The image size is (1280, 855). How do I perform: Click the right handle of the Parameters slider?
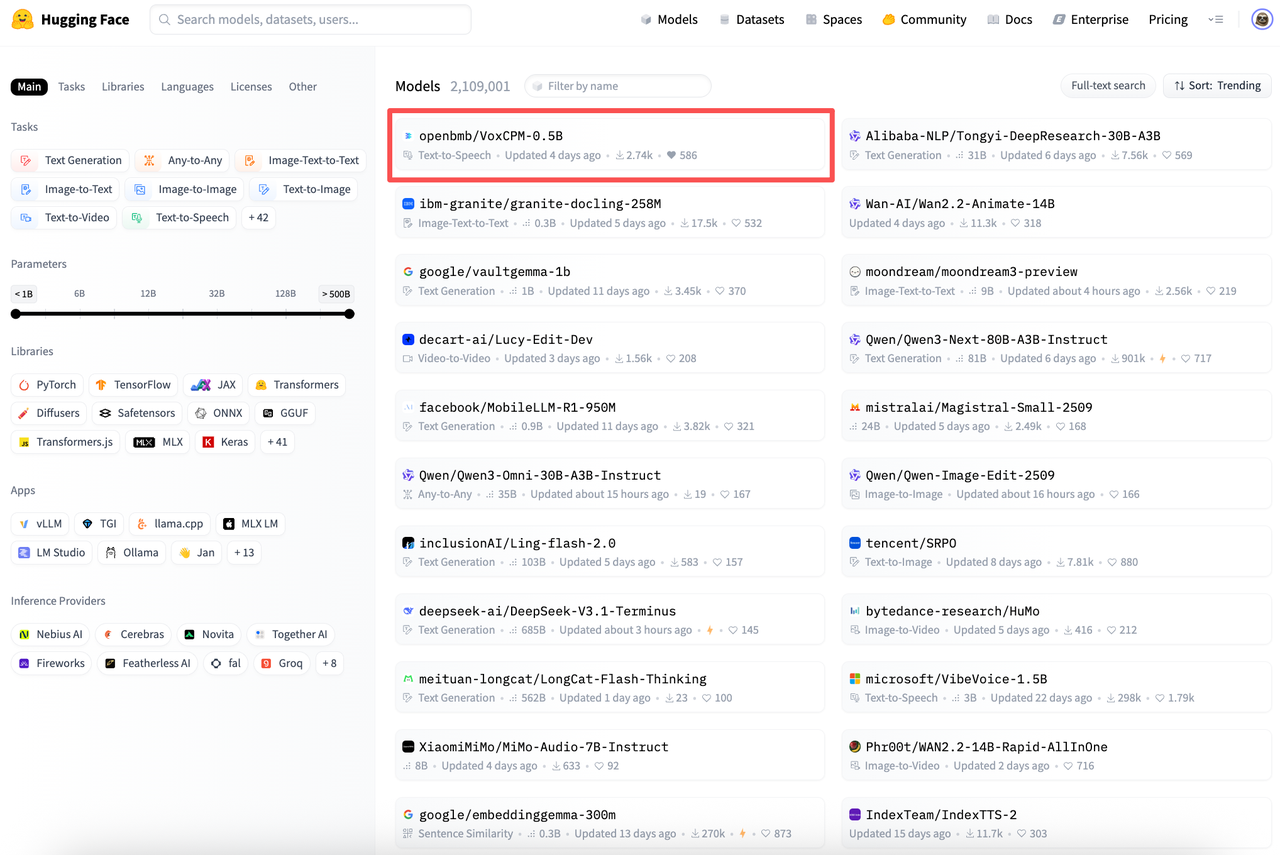349,314
